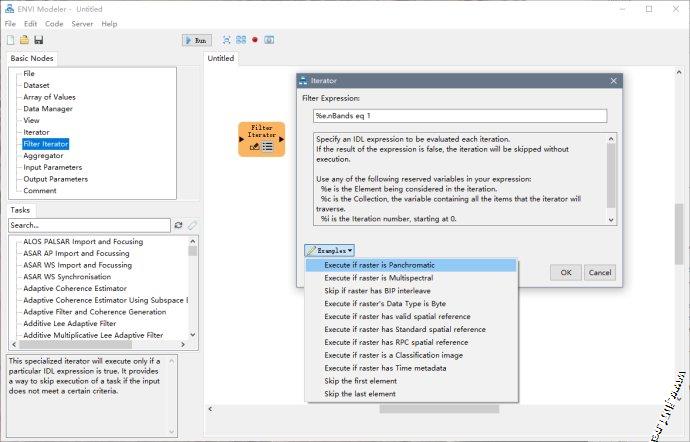This screenshot has height=442, width=690.
Task: Click the help text scrollbar down arrow in dialog
Action: point(611,220)
